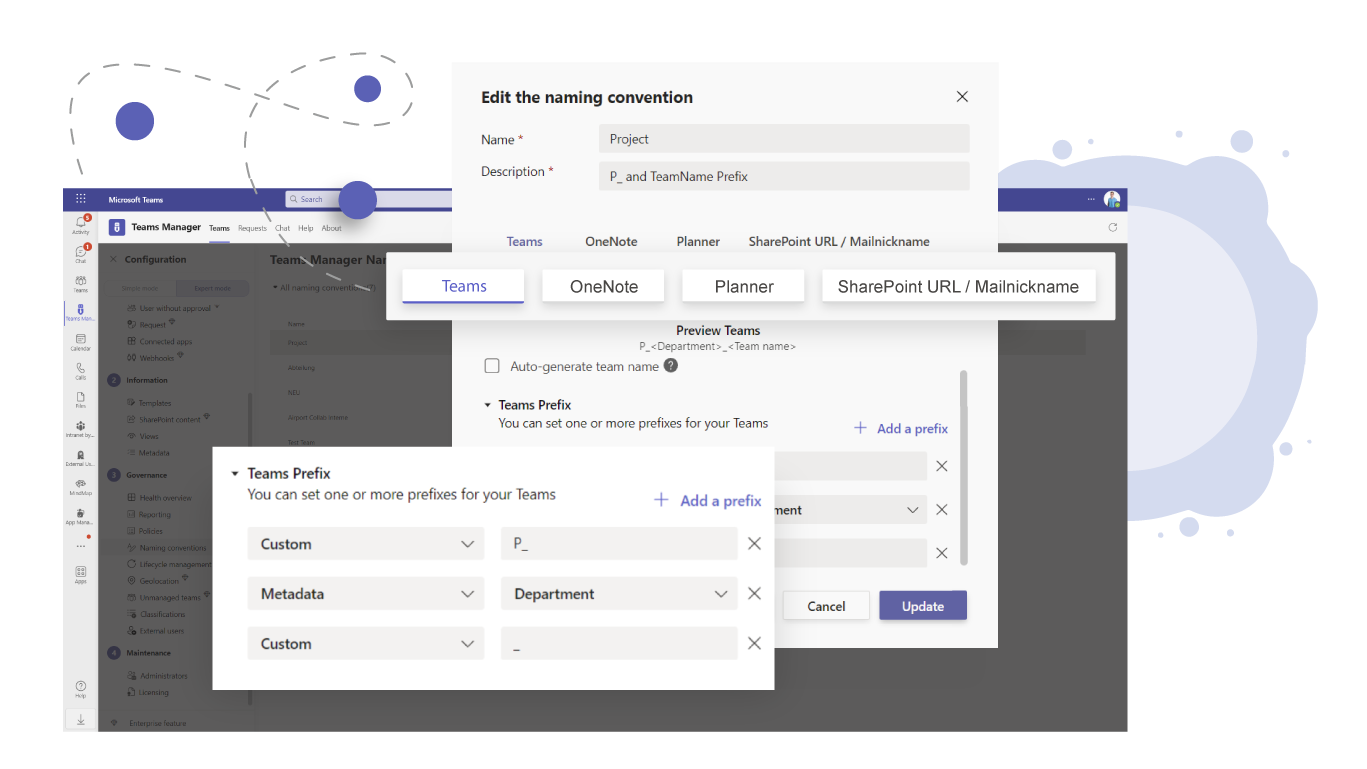This screenshot has height=769, width=1367.
Task: Remove the enlarged underscore custom prefix row
Action: coord(755,644)
